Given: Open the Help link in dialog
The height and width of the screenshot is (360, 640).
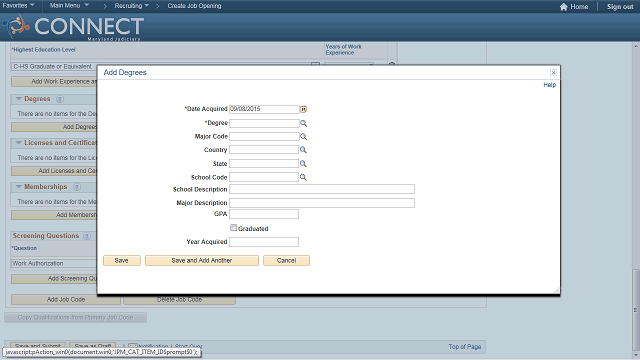Looking at the screenshot, I should pyautogui.click(x=549, y=85).
